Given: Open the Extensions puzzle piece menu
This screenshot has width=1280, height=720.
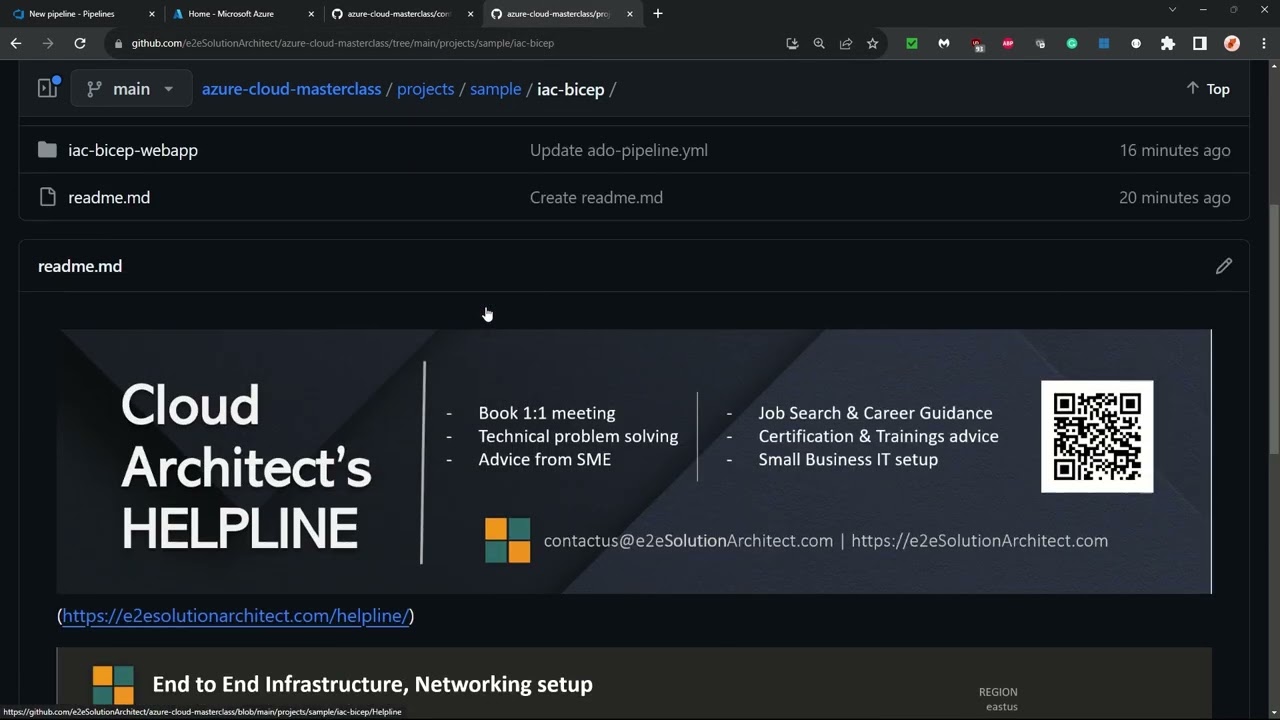Looking at the screenshot, I should [1167, 44].
